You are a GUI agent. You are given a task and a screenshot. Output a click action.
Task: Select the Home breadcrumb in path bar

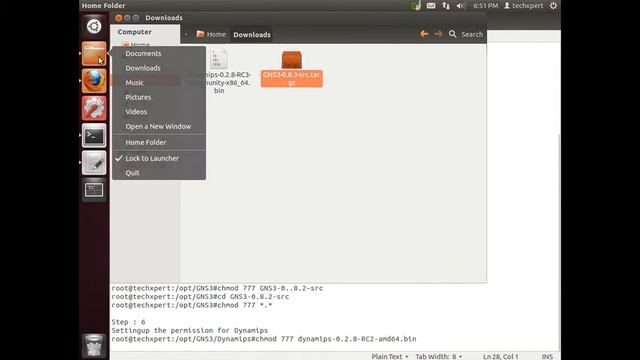[x=211, y=35]
